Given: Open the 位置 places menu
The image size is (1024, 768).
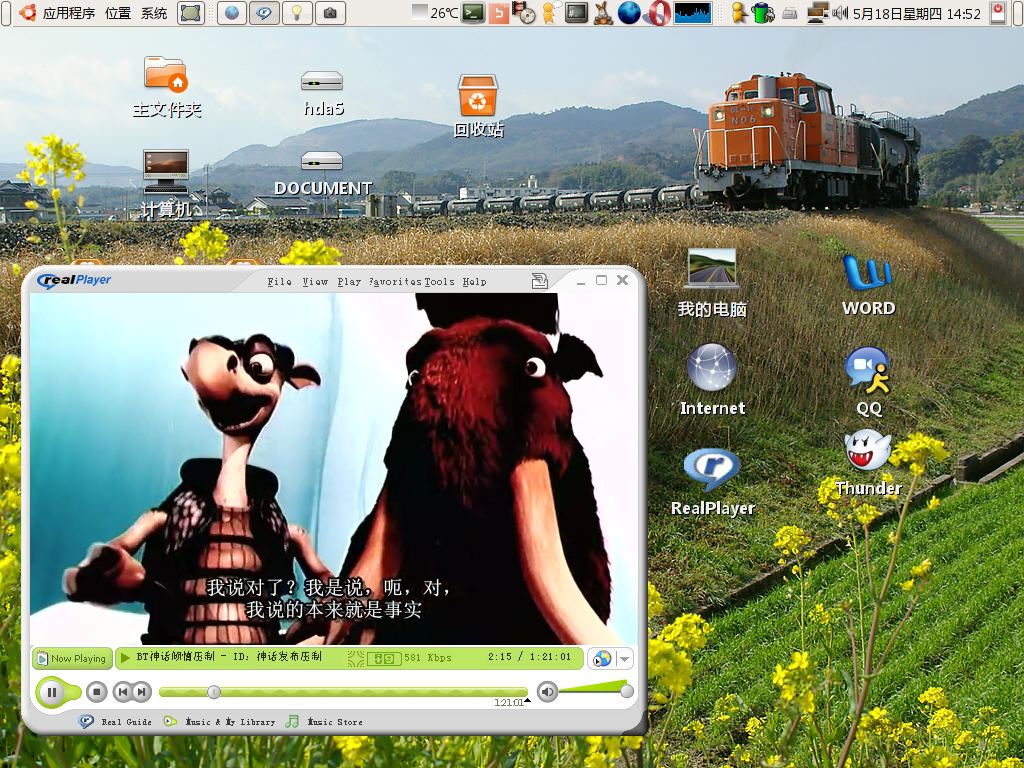Looking at the screenshot, I should point(118,13).
